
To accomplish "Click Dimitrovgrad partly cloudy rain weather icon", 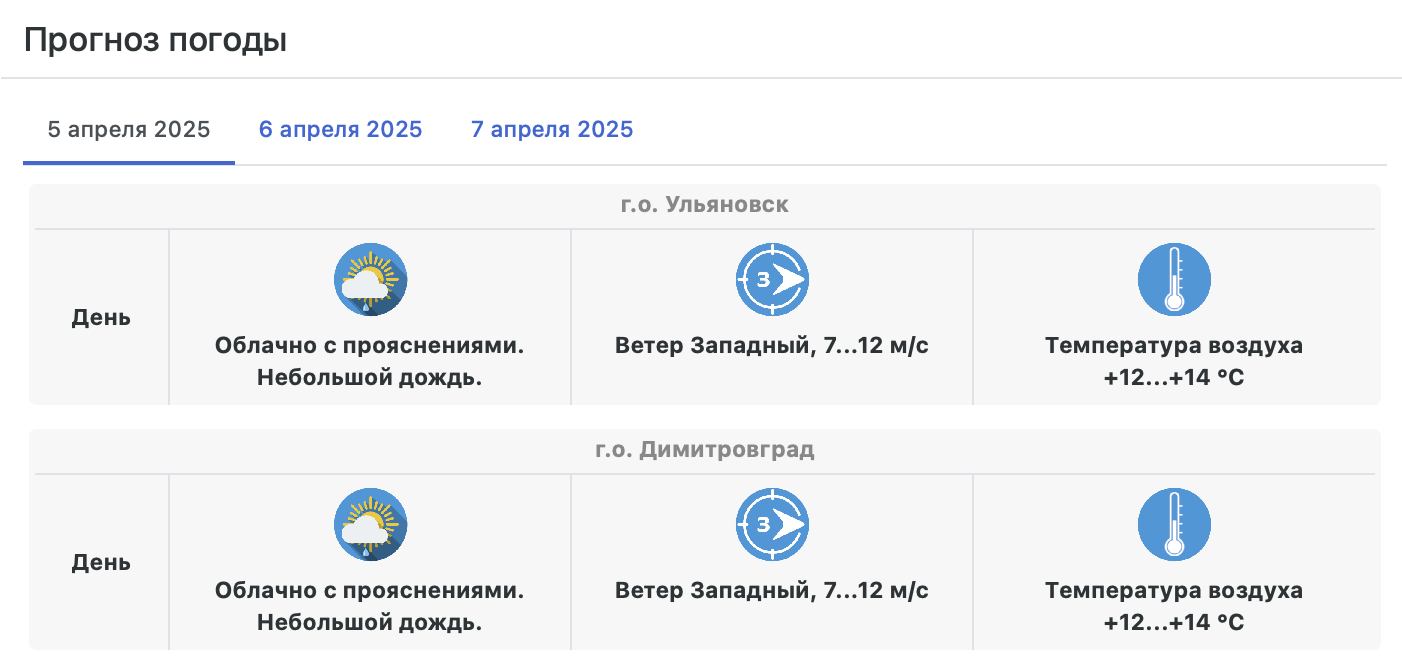I will coord(370,524).
